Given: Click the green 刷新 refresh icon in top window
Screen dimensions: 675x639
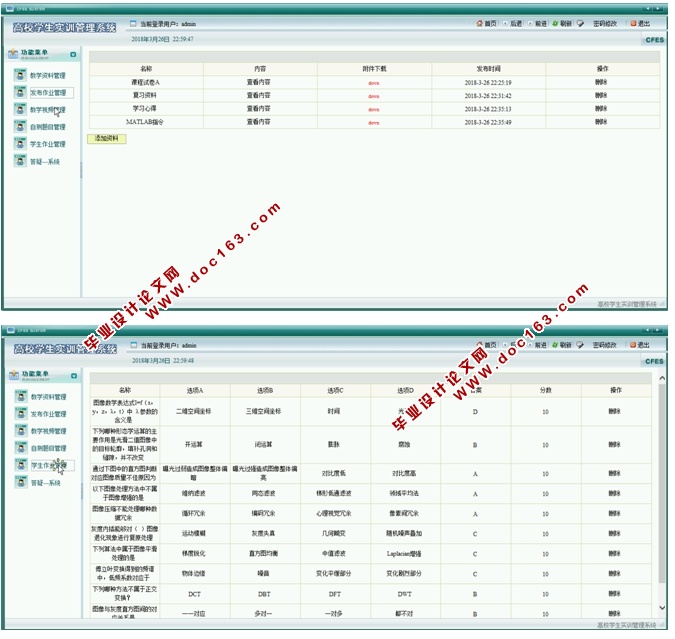Looking at the screenshot, I should pos(555,23).
